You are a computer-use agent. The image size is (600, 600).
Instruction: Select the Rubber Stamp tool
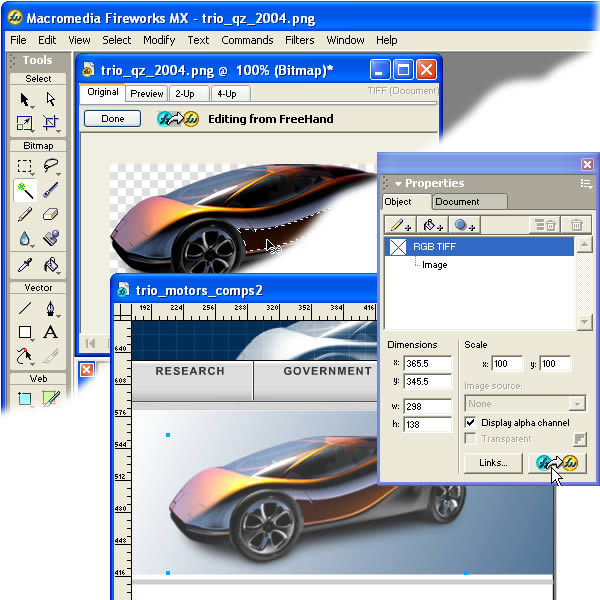[51, 238]
